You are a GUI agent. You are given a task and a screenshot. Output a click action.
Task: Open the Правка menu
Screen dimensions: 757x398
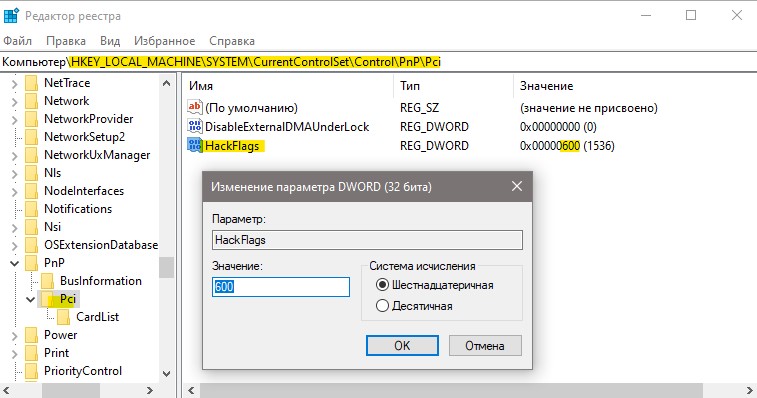tap(66, 41)
